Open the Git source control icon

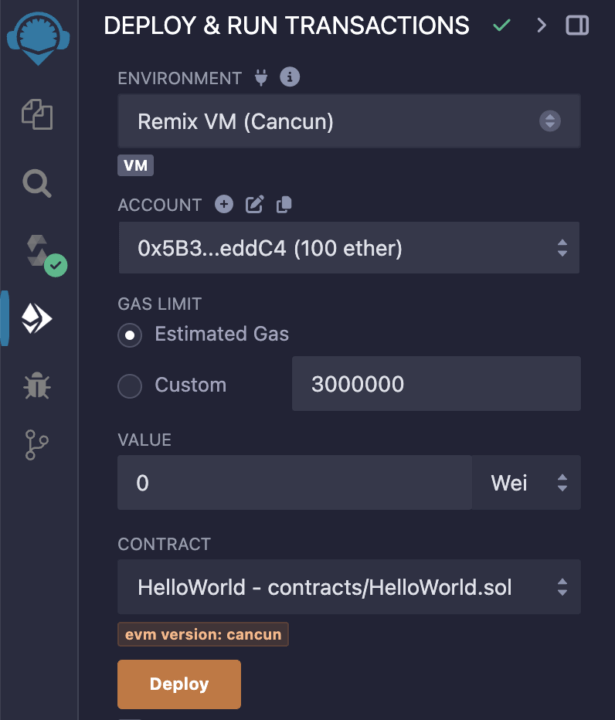pos(36,444)
